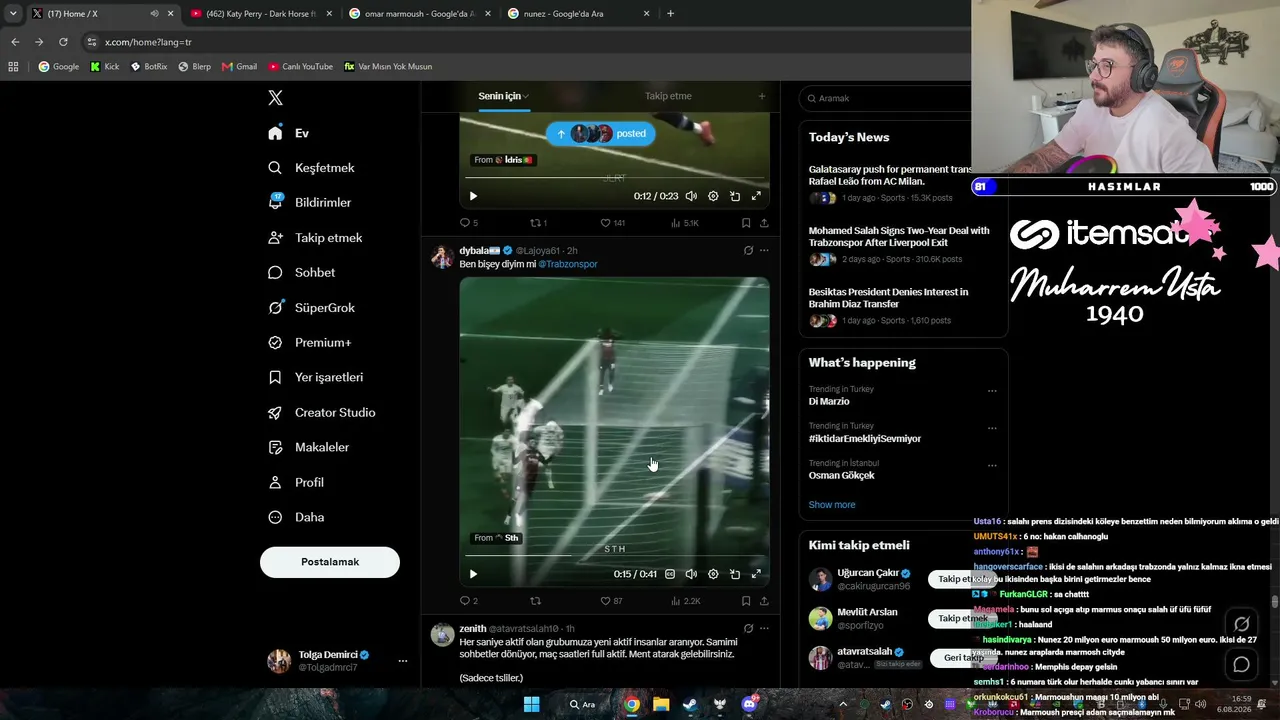Screen dimensions: 1280x720
Task: Click the Postalamak post button
Action: point(330,562)
